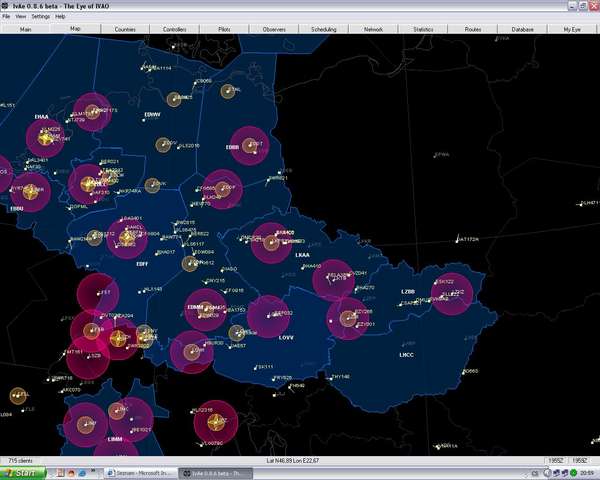600x480 pixels.
Task: Switch to the Main tab
Action: pyautogui.click(x=25, y=29)
